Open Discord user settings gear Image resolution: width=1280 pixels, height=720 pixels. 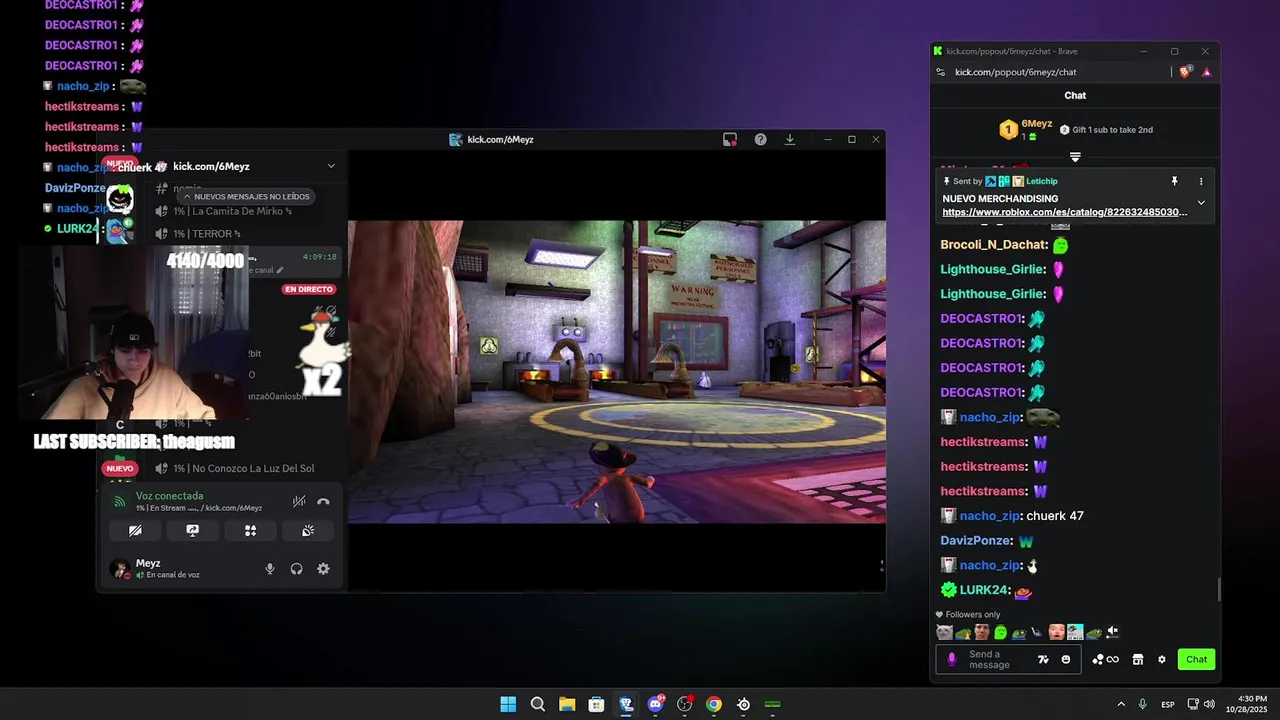[323, 568]
